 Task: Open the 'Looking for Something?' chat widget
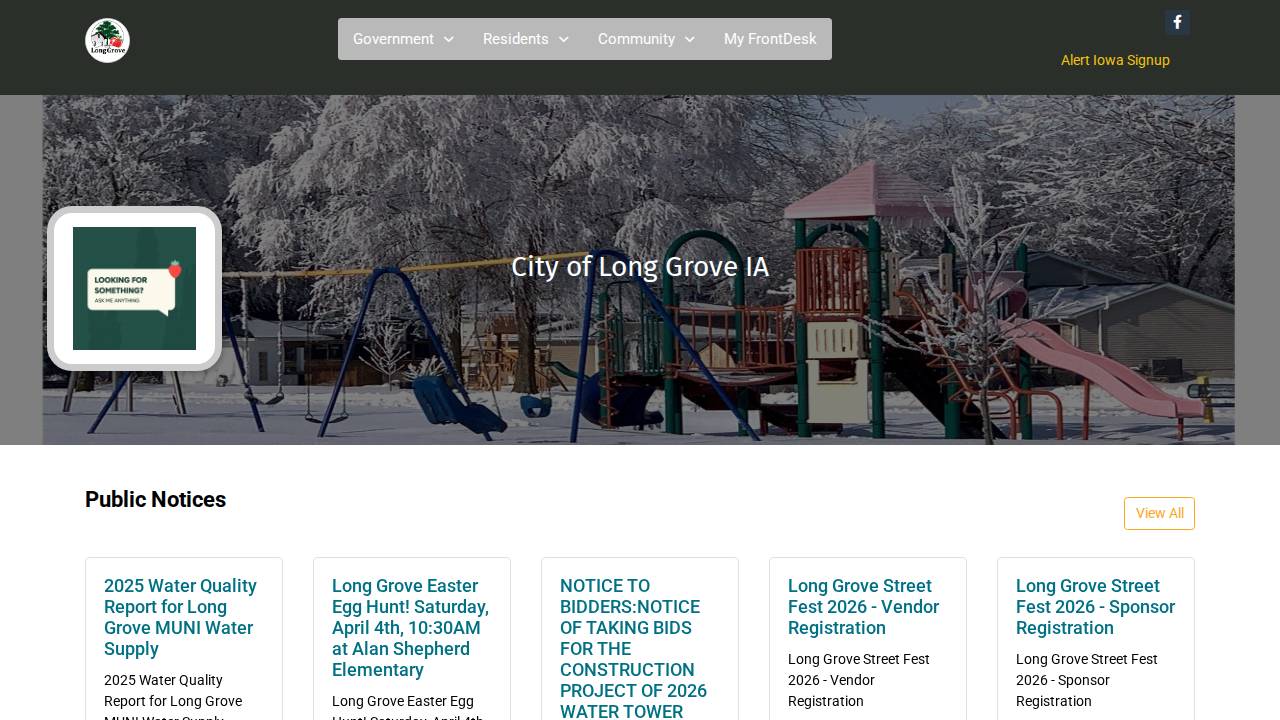click(x=134, y=288)
